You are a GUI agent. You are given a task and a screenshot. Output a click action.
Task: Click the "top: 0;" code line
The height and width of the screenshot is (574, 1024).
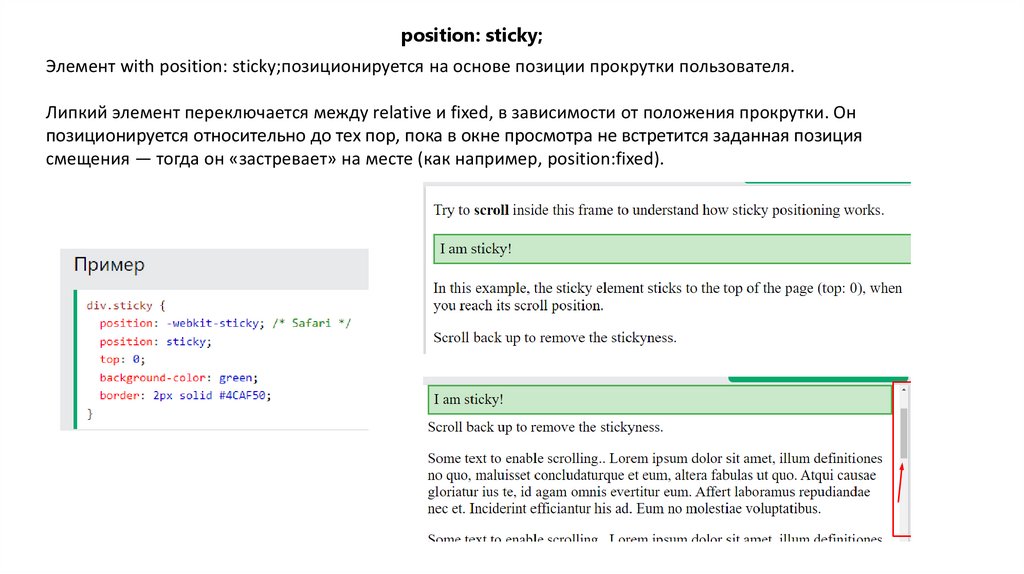(x=122, y=359)
